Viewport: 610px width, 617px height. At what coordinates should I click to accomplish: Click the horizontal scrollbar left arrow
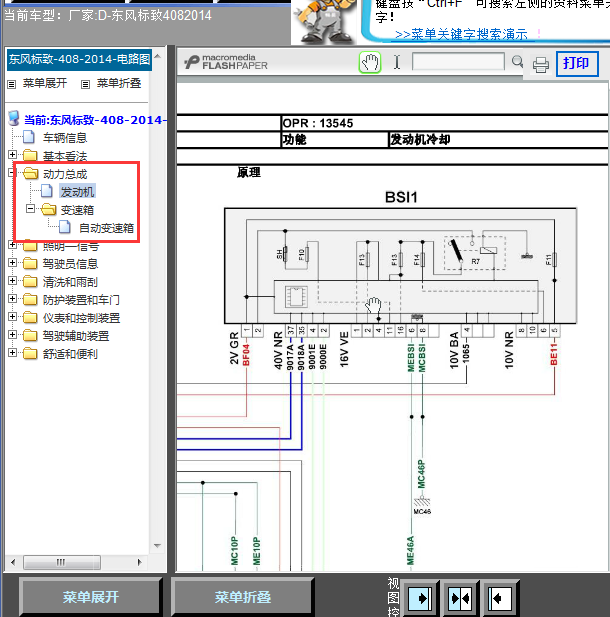pos(13,562)
